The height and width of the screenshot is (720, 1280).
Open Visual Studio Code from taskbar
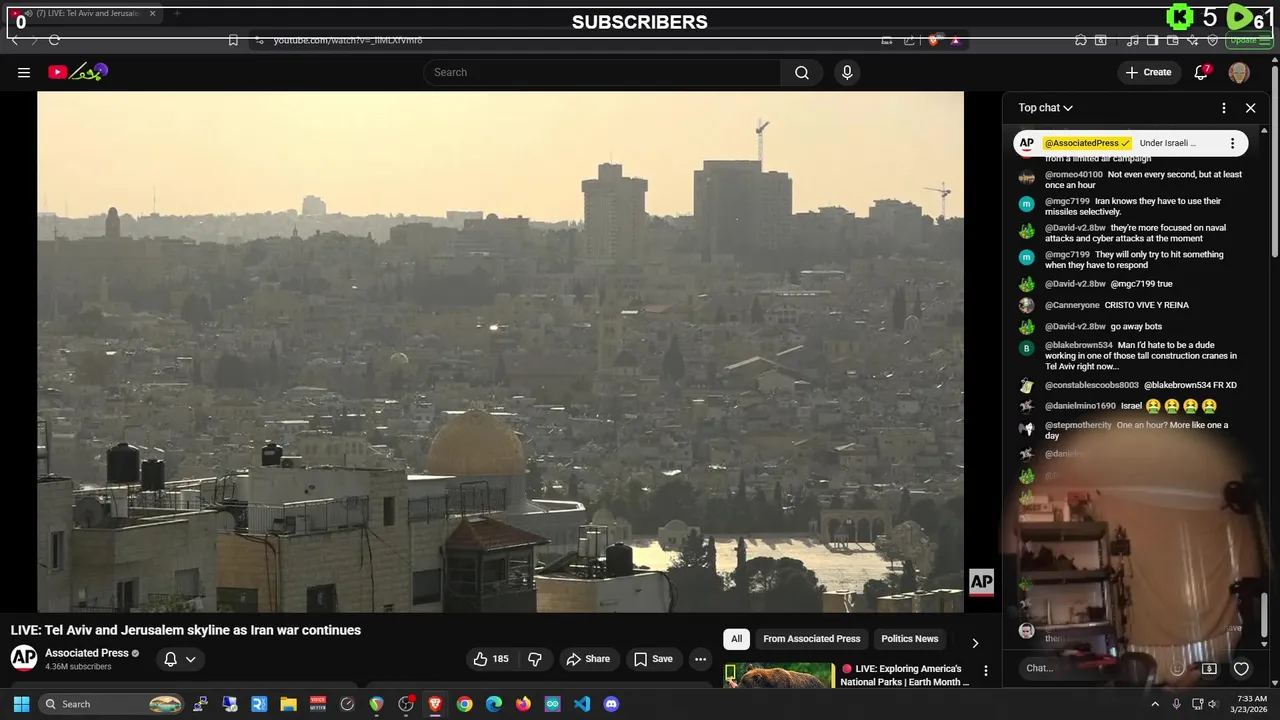[582, 704]
